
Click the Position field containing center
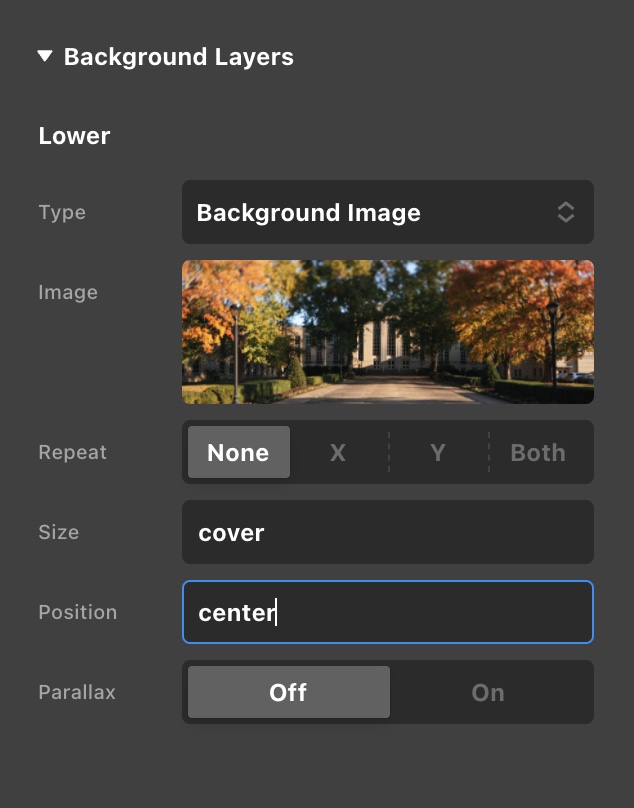(x=388, y=612)
